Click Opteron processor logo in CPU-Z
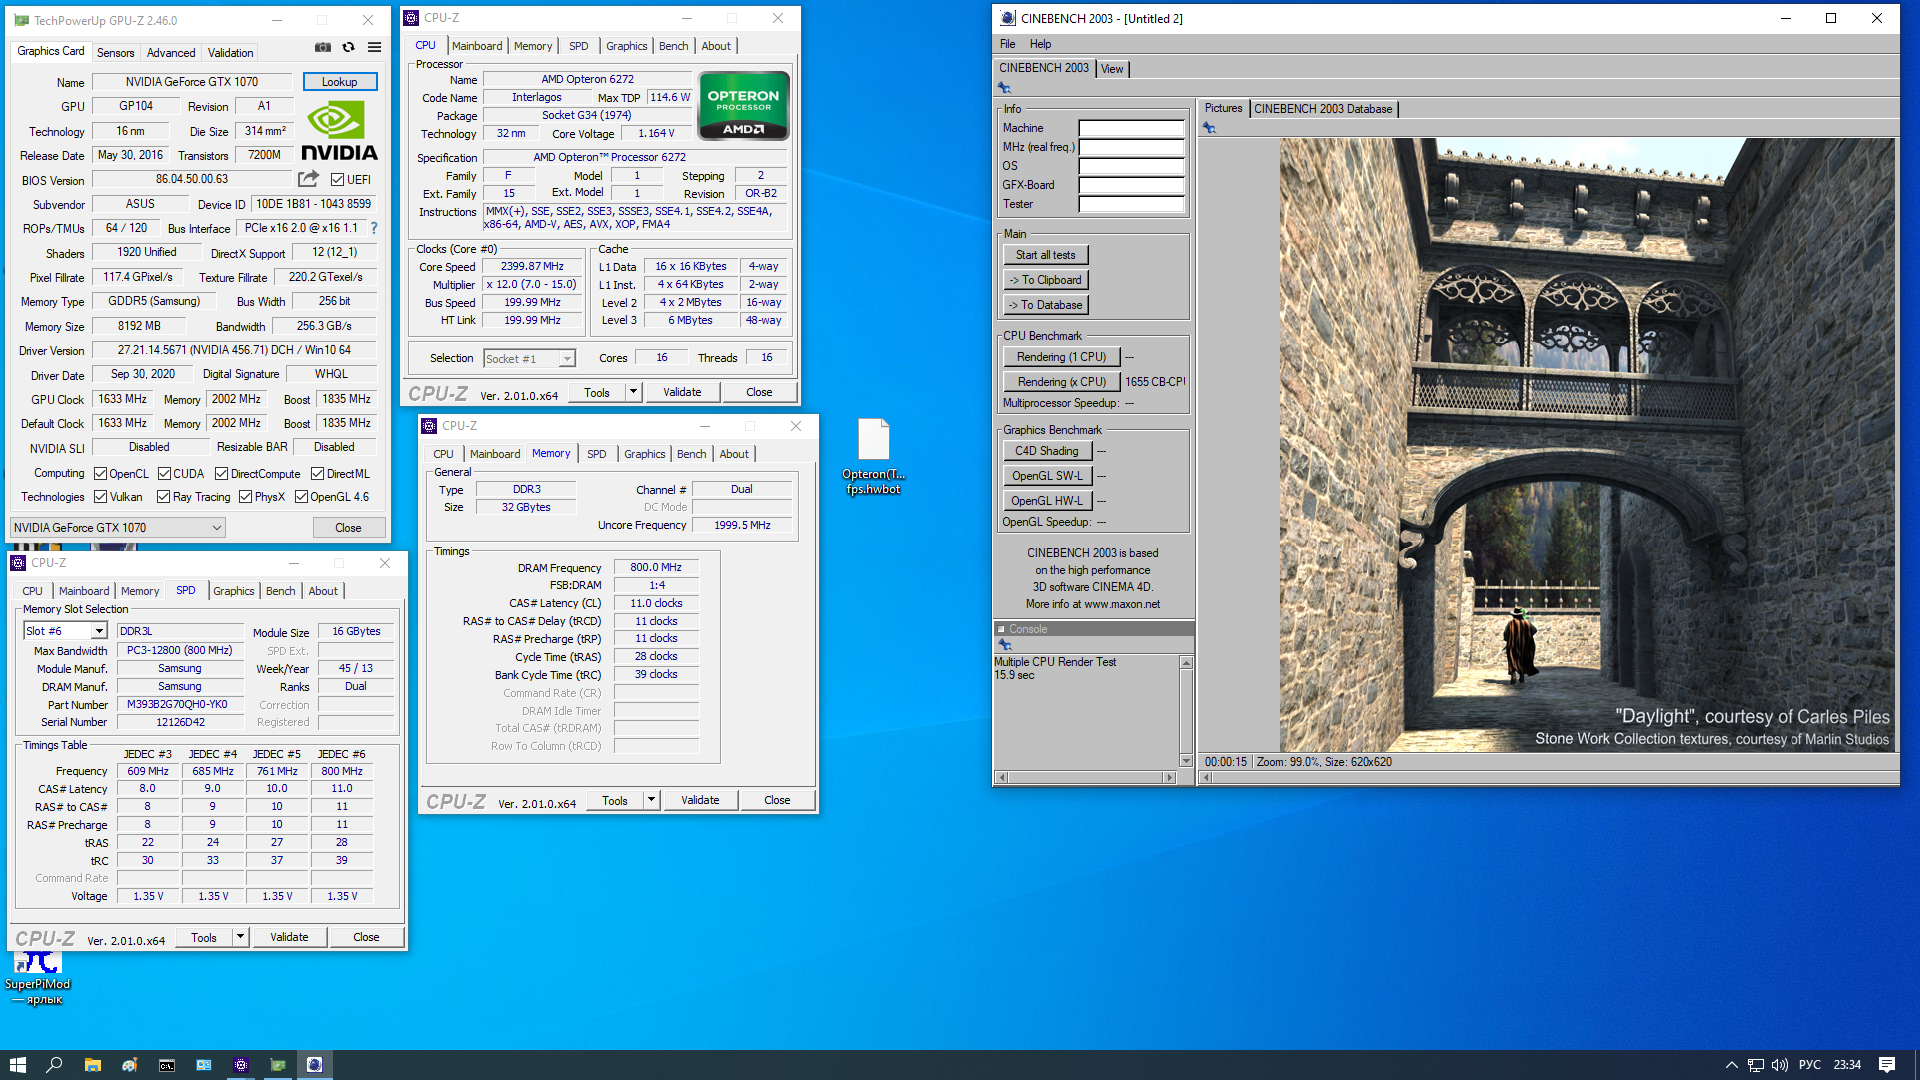 743,105
